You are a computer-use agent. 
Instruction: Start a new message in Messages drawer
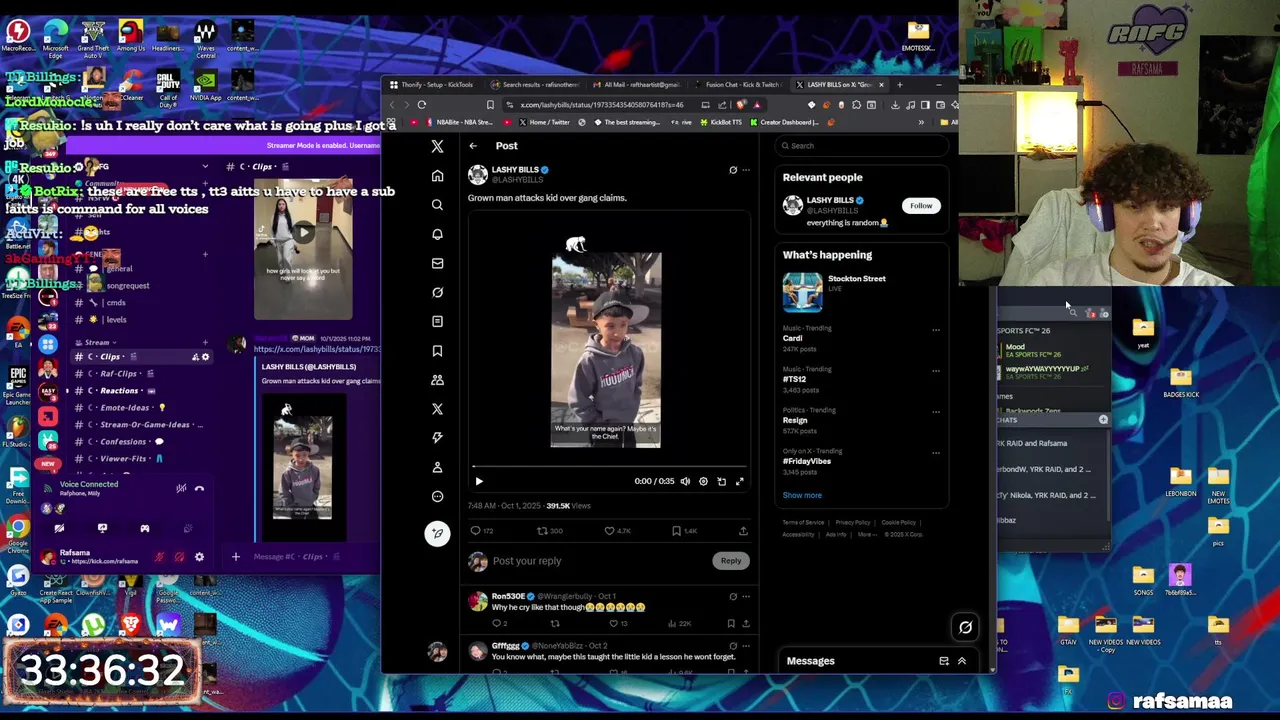pyautogui.click(x=943, y=661)
